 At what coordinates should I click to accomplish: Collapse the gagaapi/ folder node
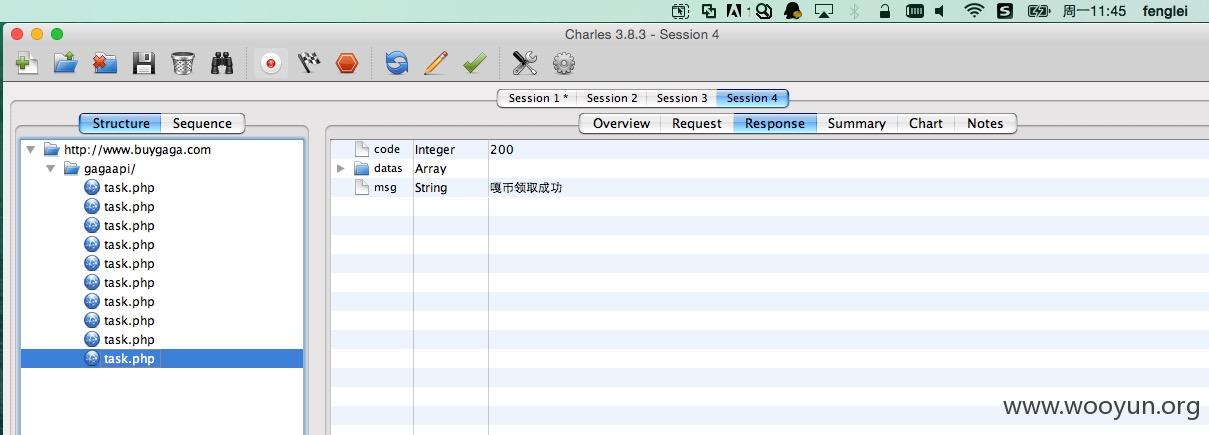(51, 169)
